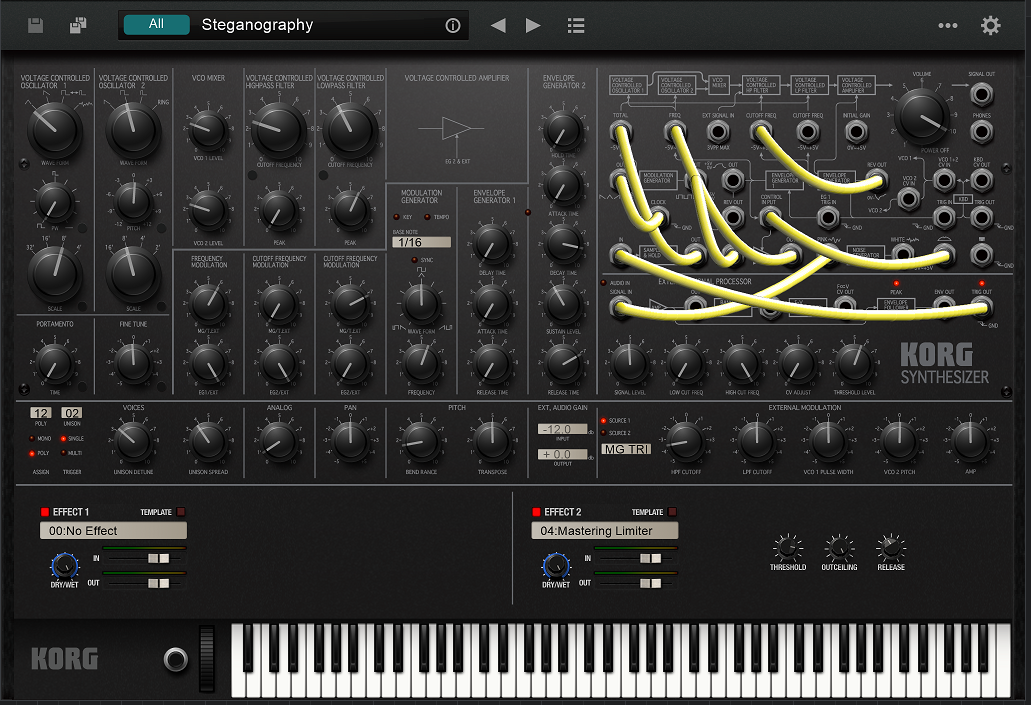The height and width of the screenshot is (705, 1031).
Task: Open the preset list browser icon
Action: coord(576,26)
